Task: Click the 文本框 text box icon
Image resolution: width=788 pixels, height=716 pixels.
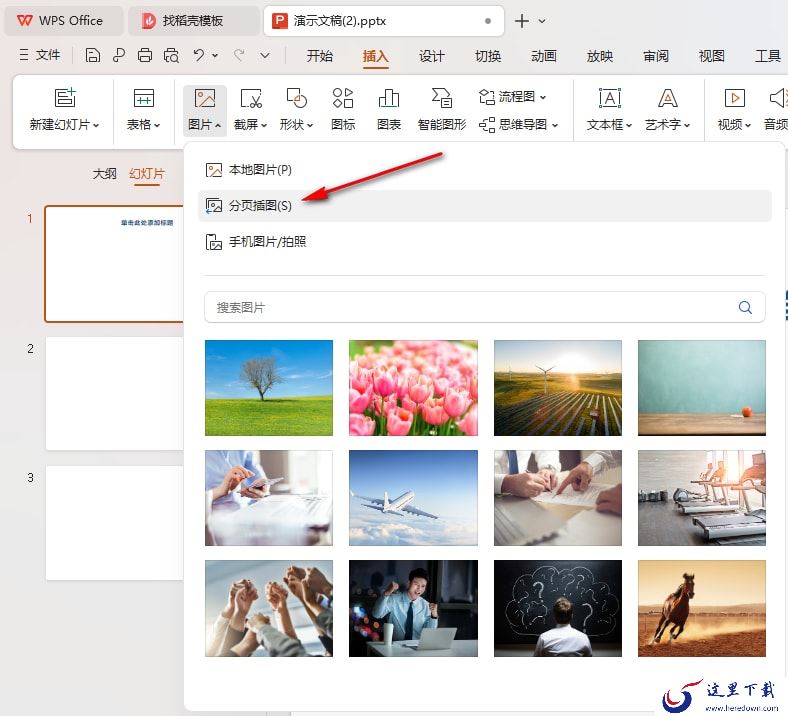Action: click(x=610, y=98)
